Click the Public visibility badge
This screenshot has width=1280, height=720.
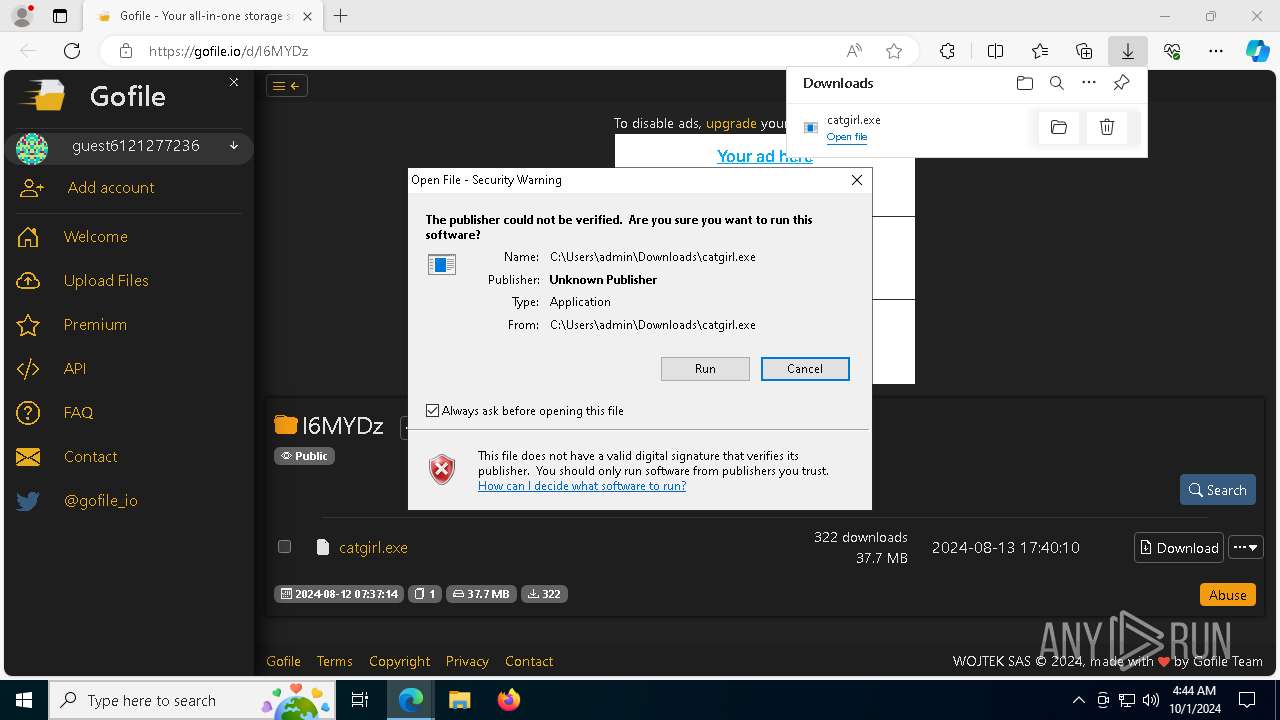pyautogui.click(x=304, y=456)
